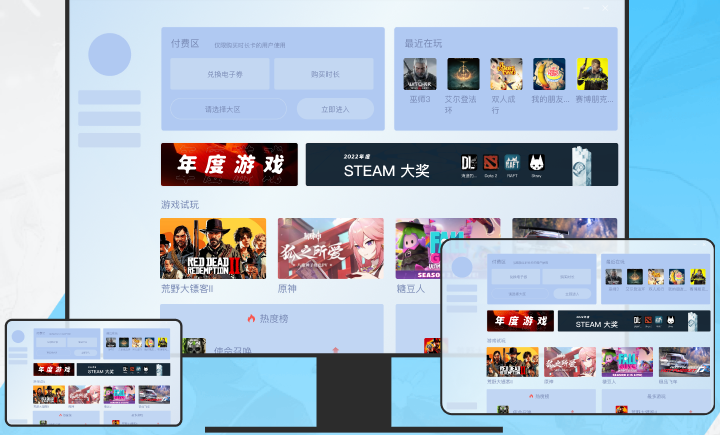
Task: Tap the redeem voucher button on the tablet
Action: point(516,277)
